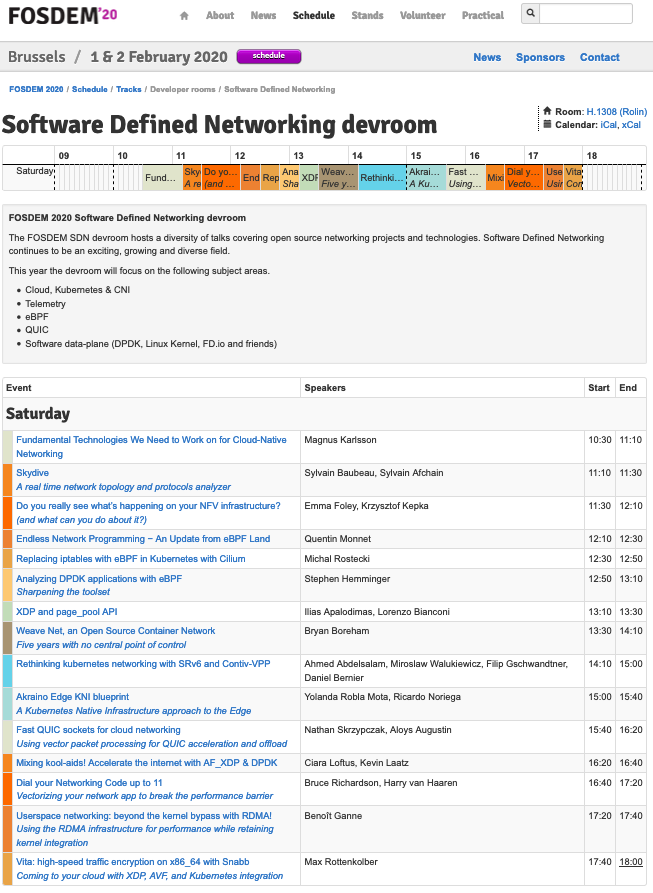Select the 'Ana Sha' block in timeline
This screenshot has height=893, width=653.
(290, 178)
